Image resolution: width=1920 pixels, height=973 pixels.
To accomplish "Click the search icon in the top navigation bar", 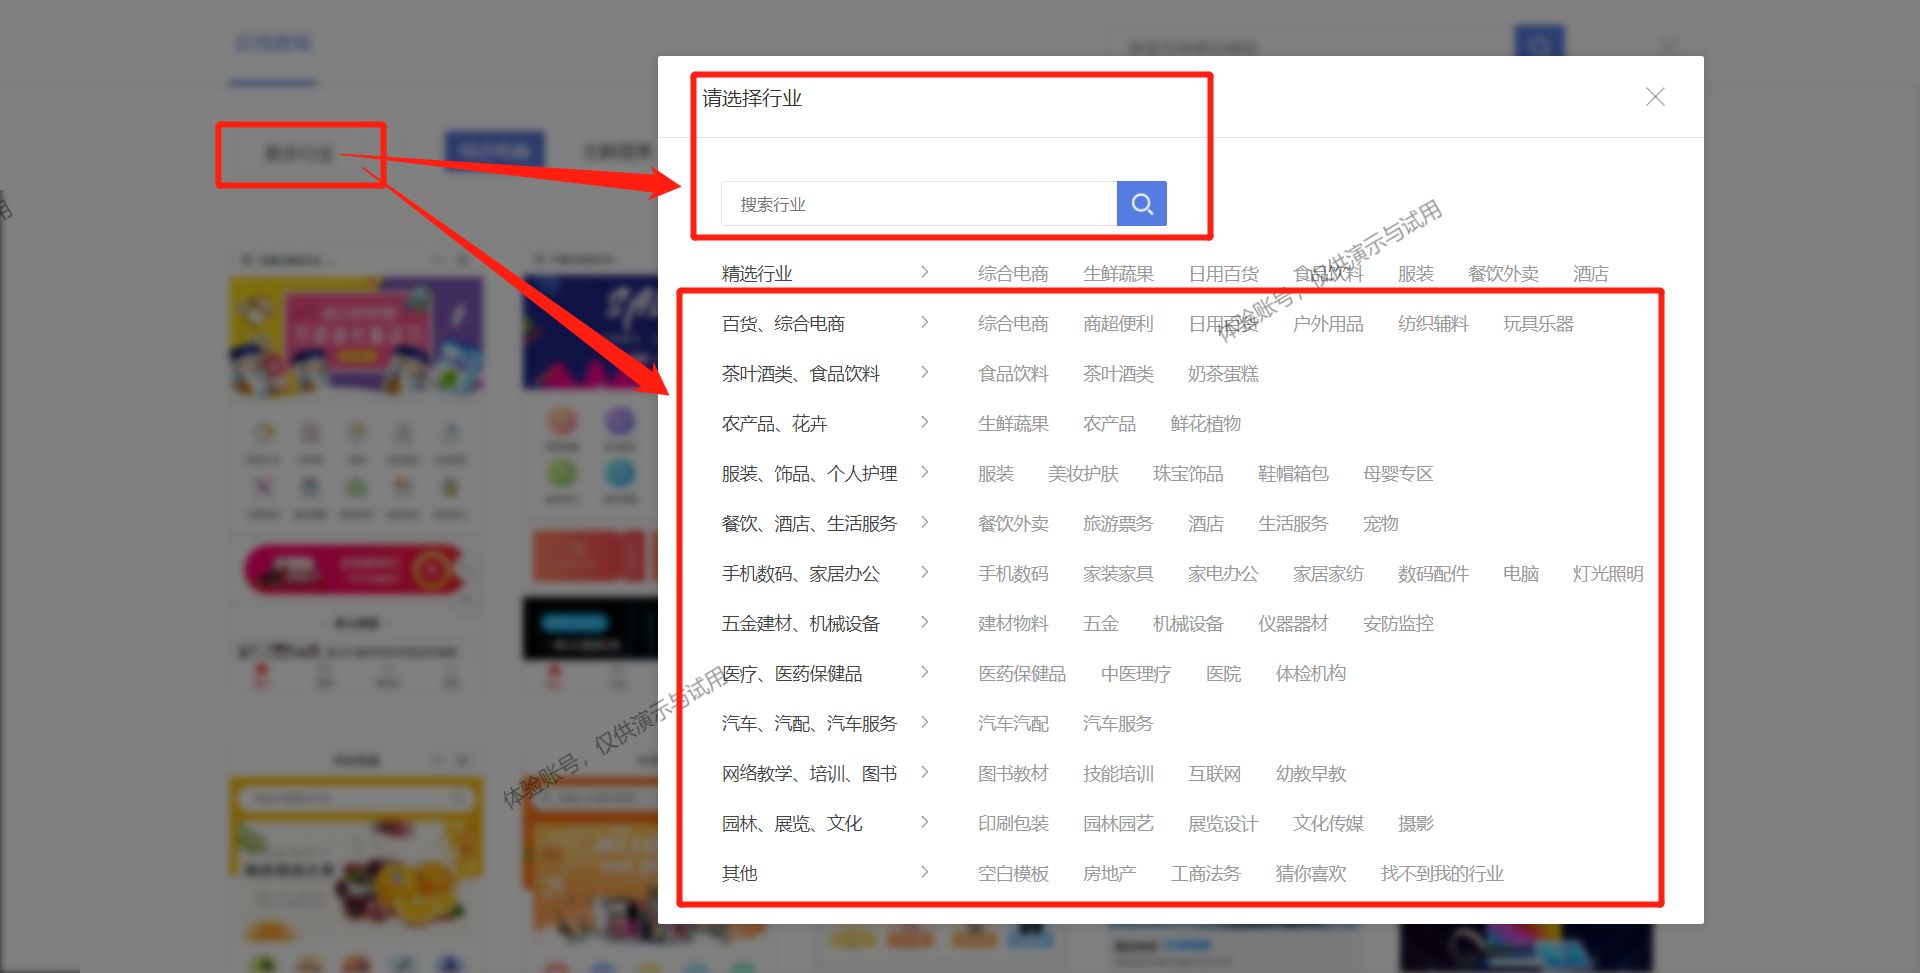I will pos(1537,45).
